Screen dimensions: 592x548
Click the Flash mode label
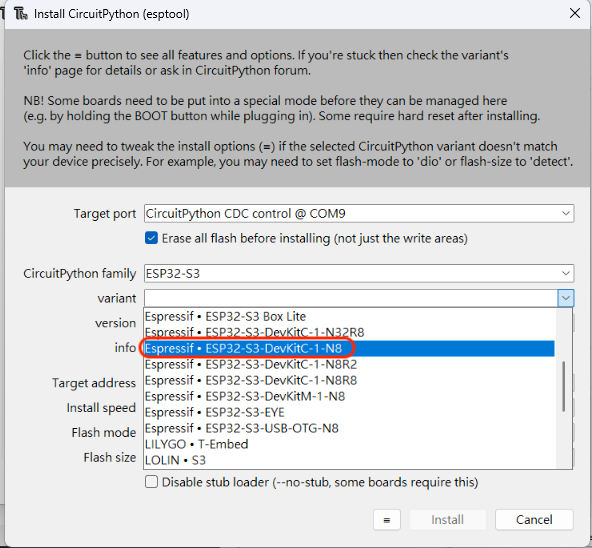point(103,432)
